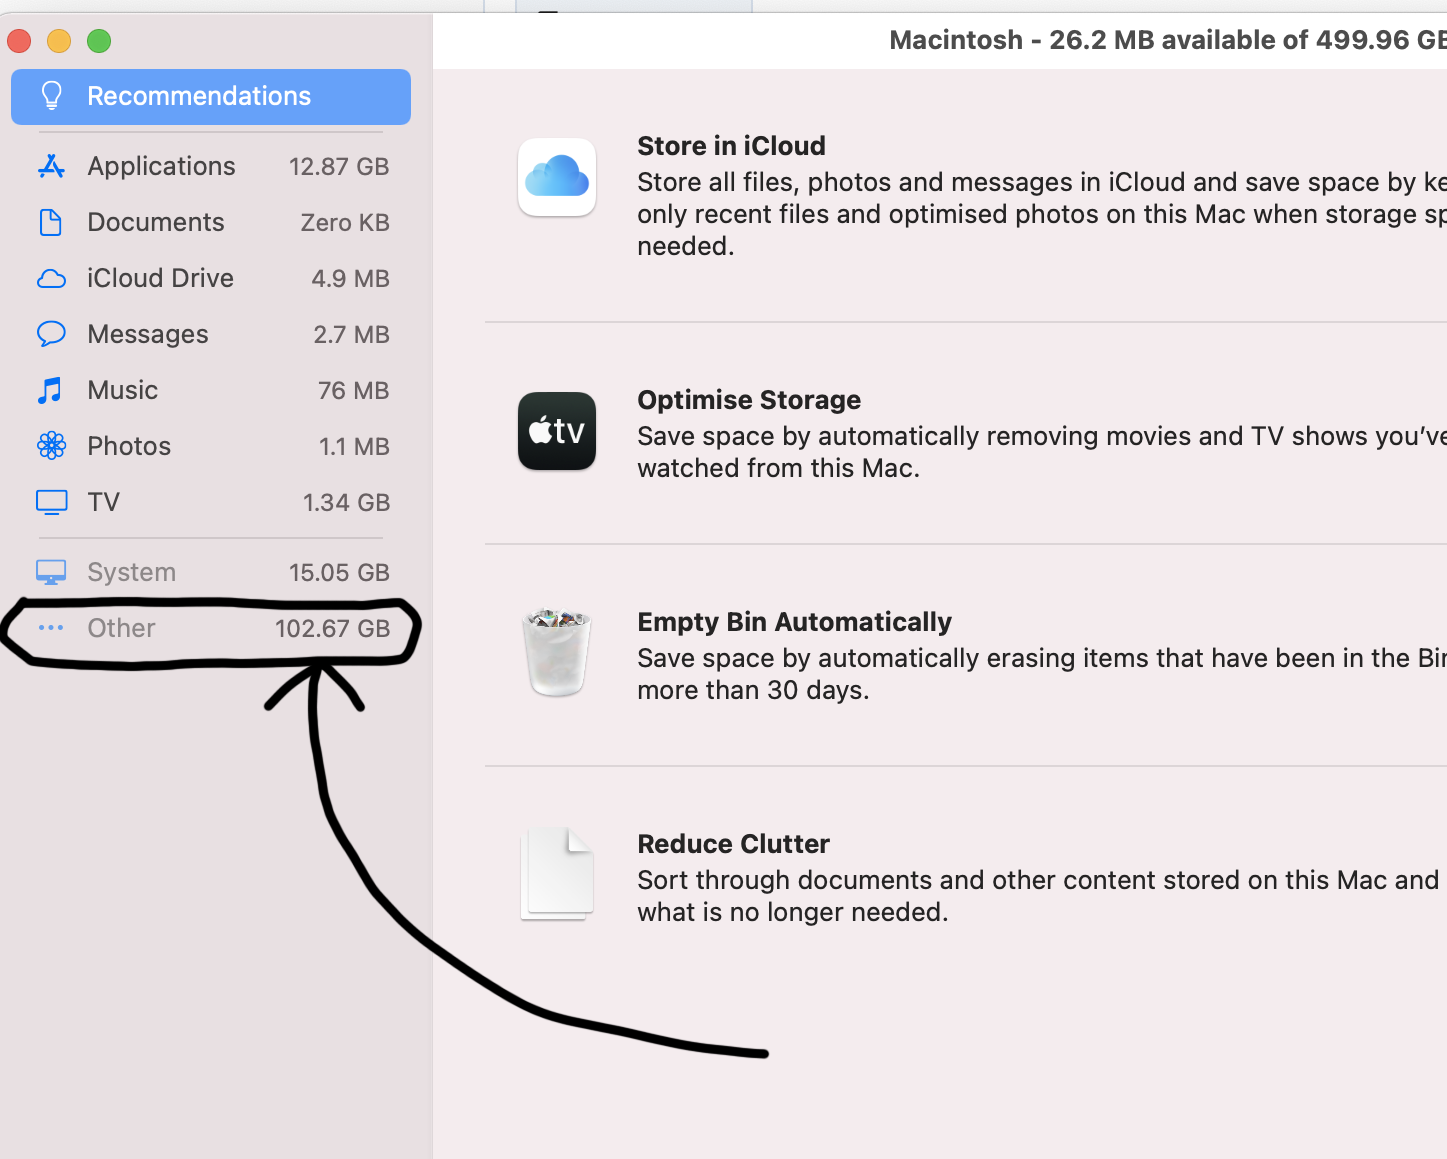Image resolution: width=1447 pixels, height=1159 pixels.
Task: Open Documents storage category
Action: (x=211, y=222)
